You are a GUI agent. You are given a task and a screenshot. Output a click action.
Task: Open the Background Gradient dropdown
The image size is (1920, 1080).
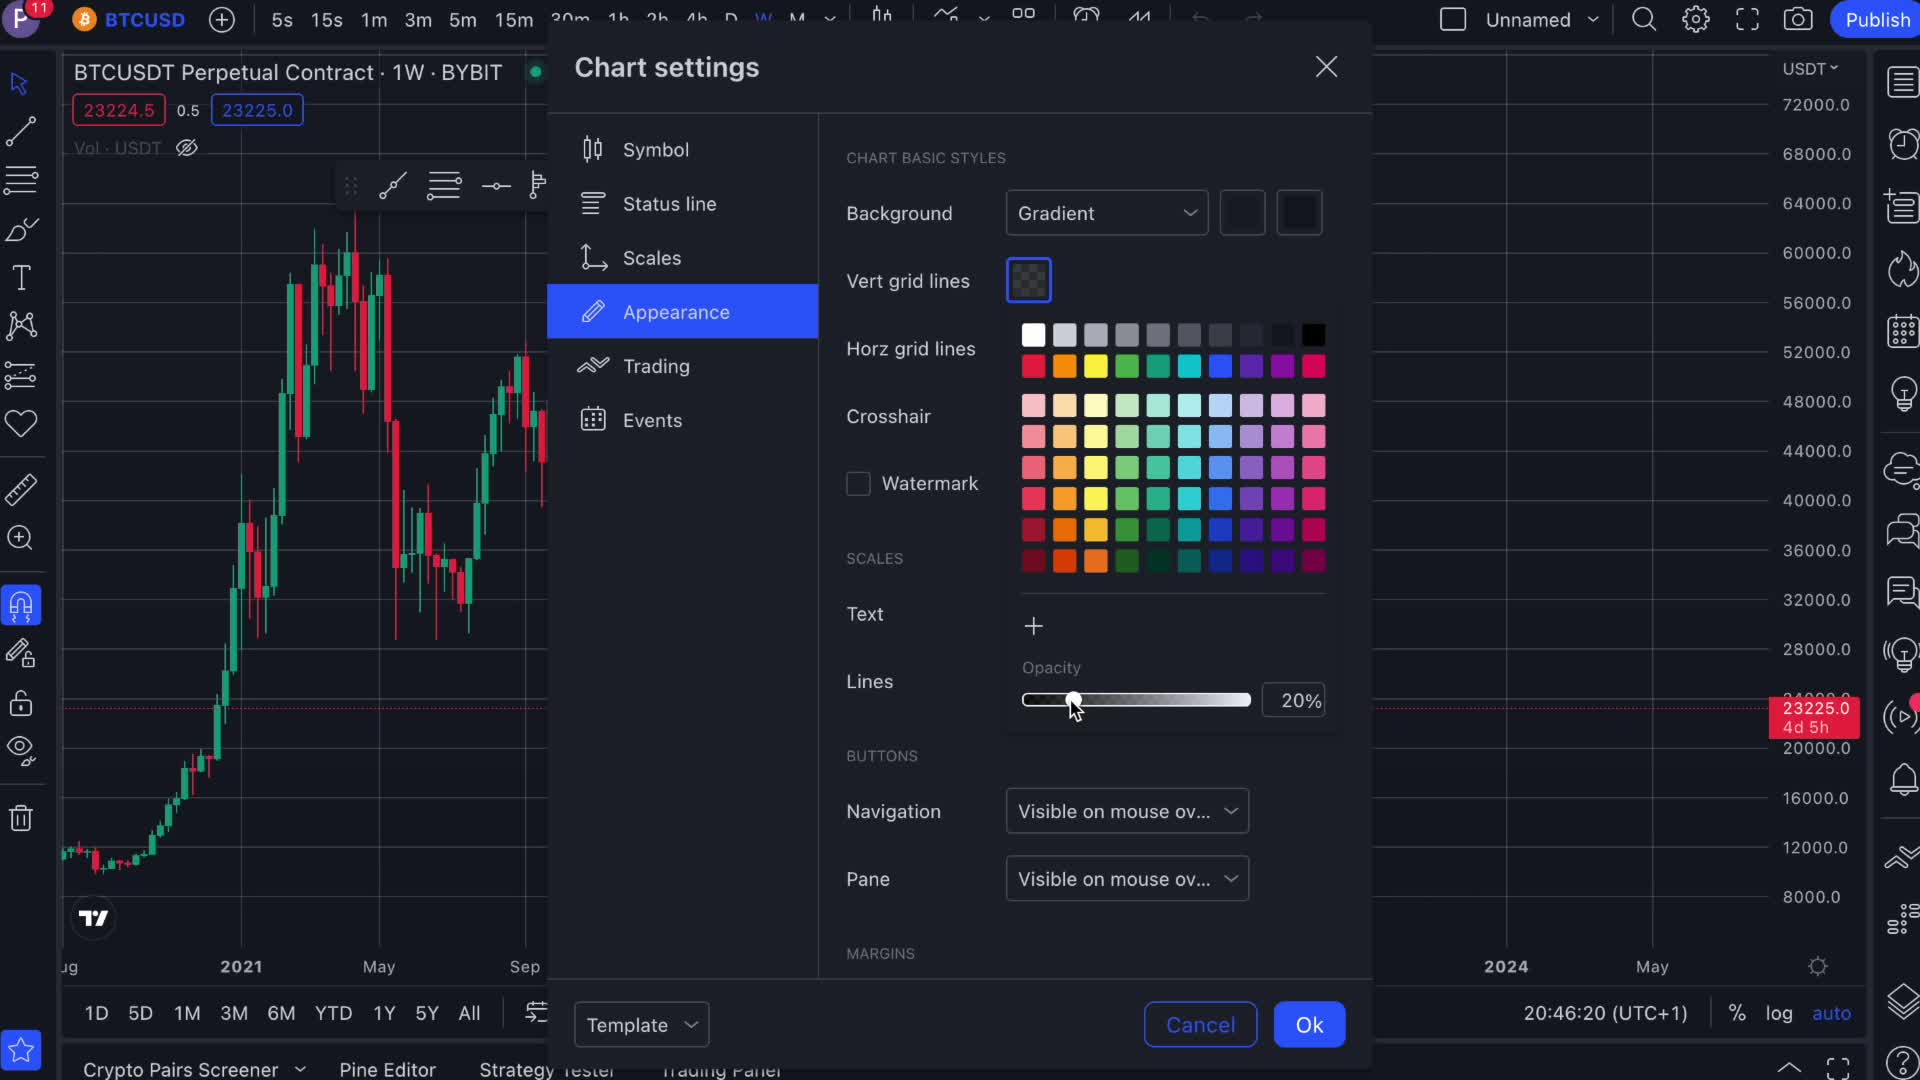[1106, 212]
